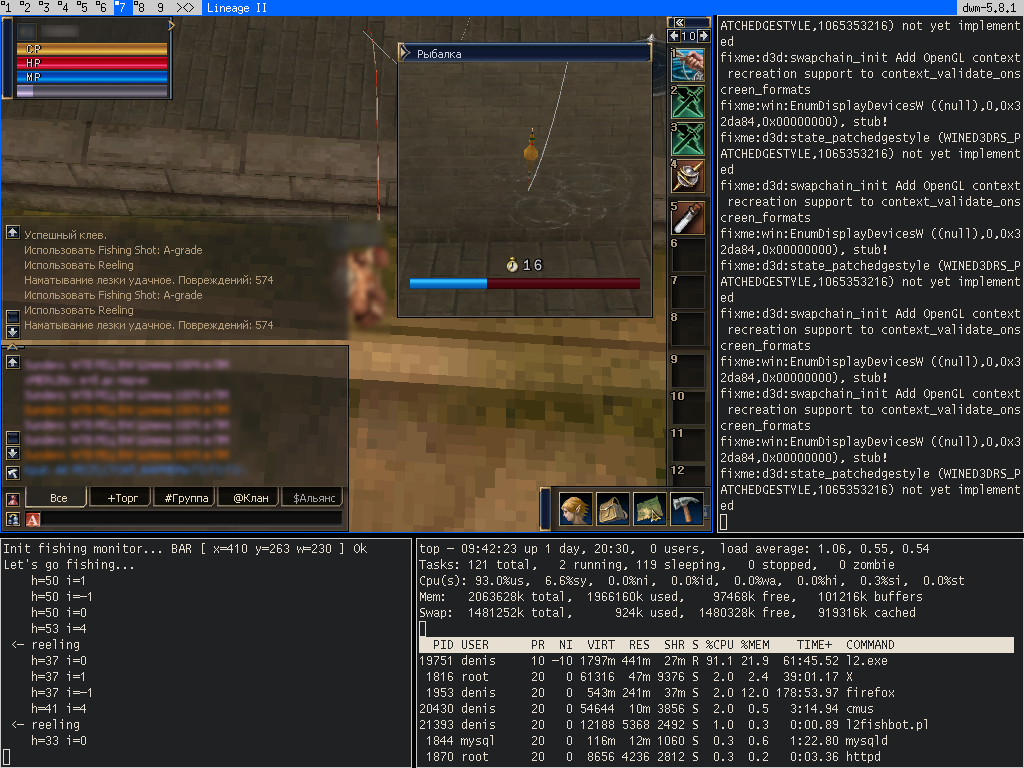Click cmus process row in top
Screen dimensions: 1024x768
[x=647, y=709]
